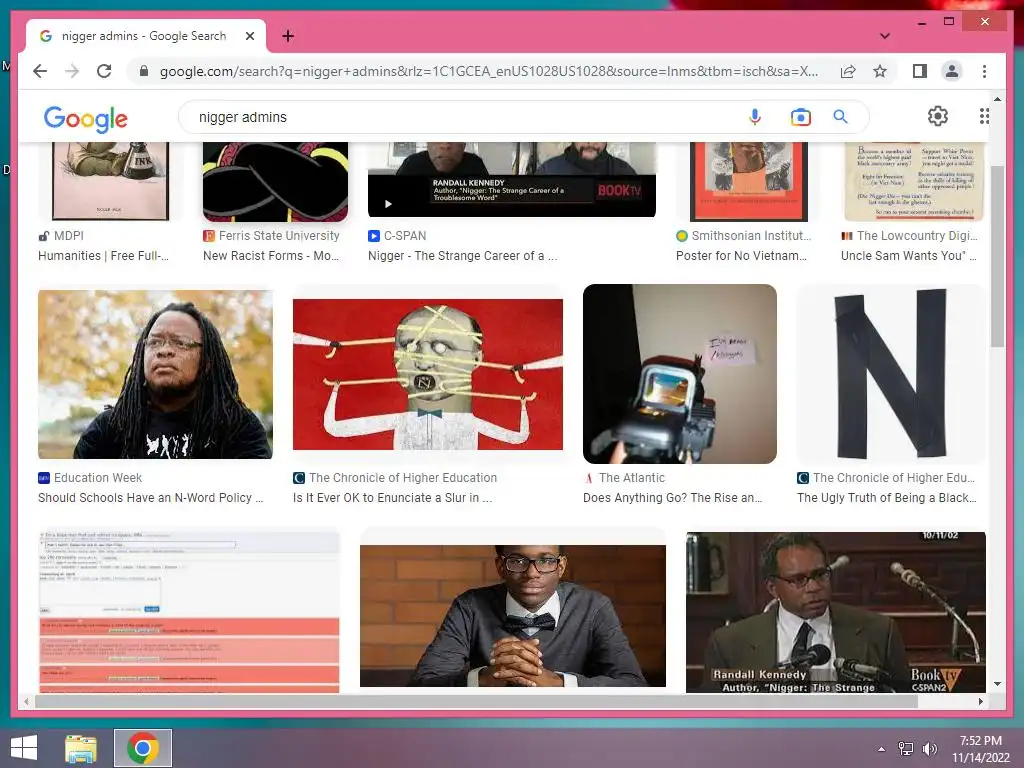1024x768 pixels.
Task: Open the Uncle Sam Wants You link
Action: 908,256
